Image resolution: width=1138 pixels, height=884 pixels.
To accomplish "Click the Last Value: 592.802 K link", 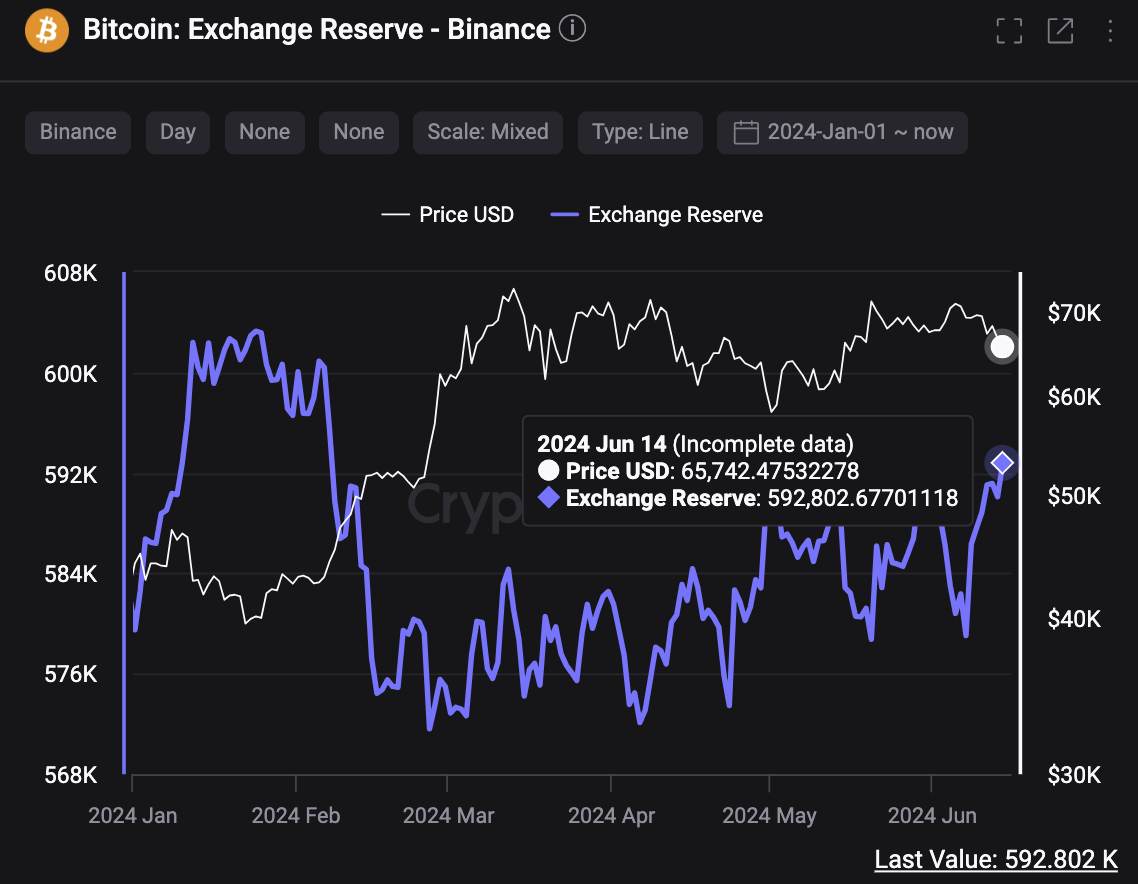I will pos(996,859).
